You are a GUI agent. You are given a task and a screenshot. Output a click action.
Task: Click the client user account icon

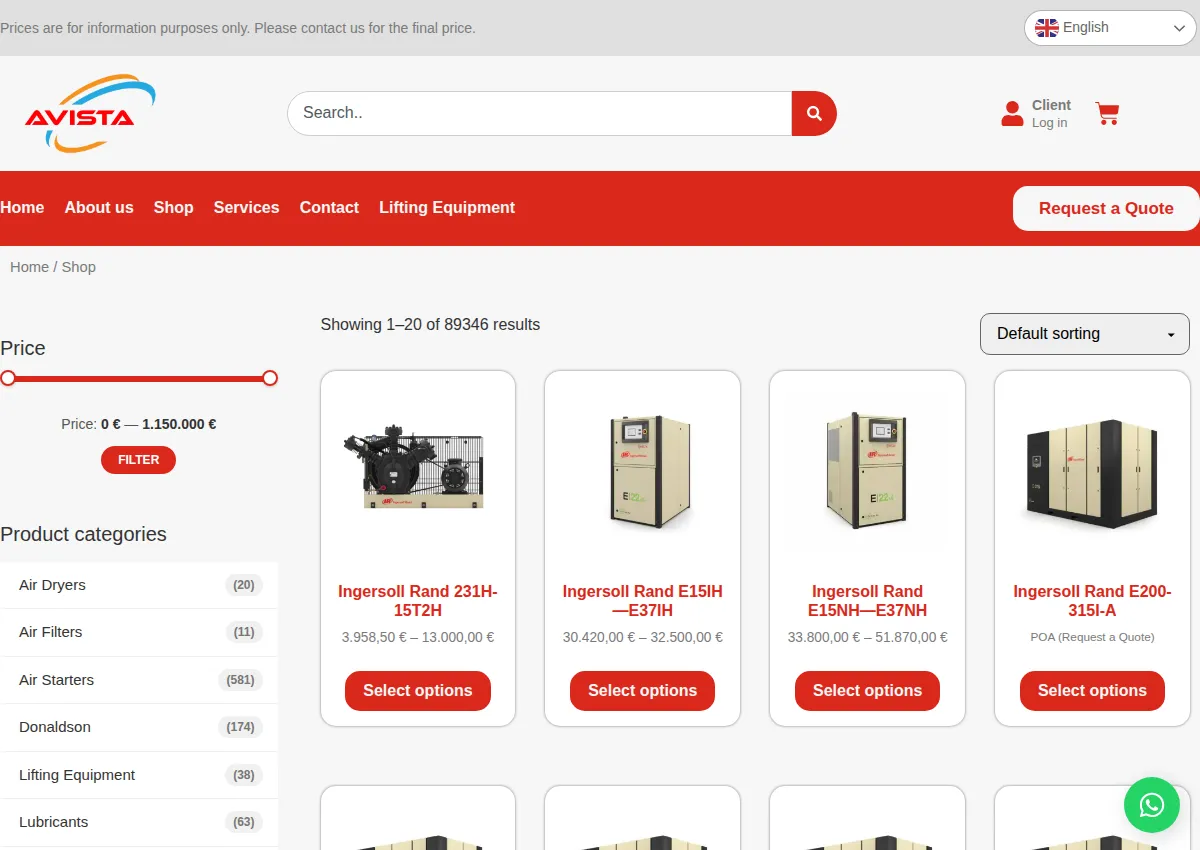(1012, 113)
